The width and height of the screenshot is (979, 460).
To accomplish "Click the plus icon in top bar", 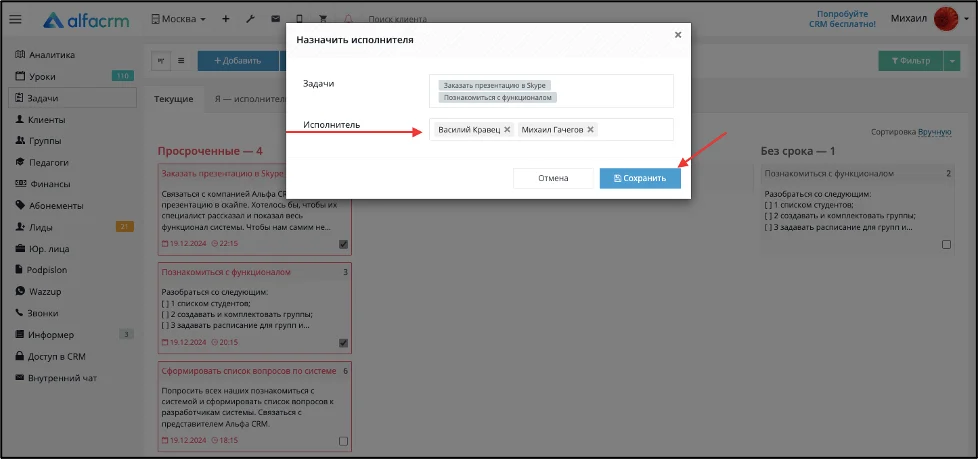I will (x=226, y=19).
